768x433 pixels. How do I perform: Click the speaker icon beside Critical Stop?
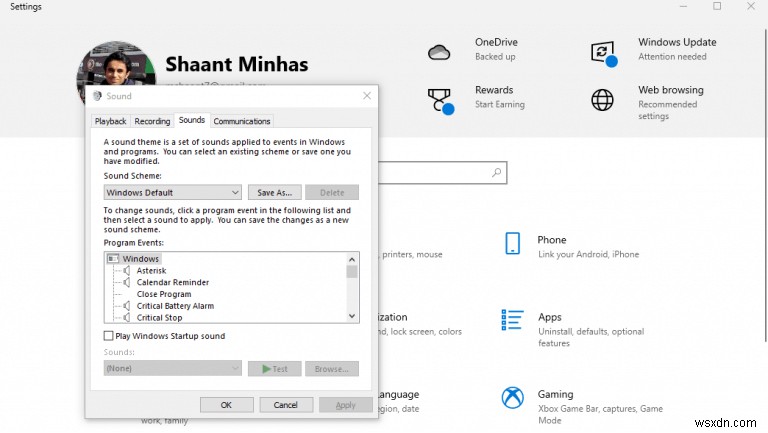(x=126, y=317)
